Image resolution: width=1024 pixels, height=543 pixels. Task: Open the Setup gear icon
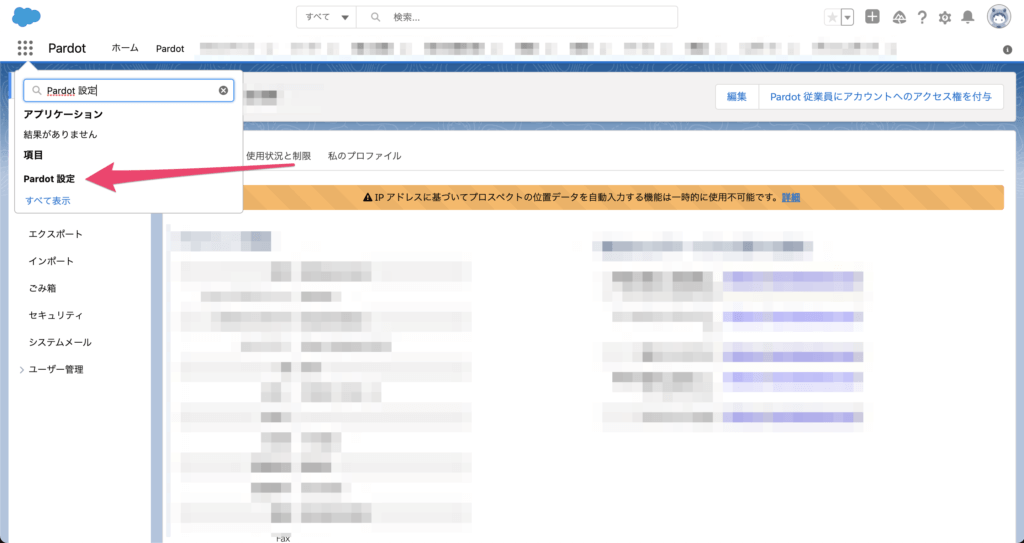pos(945,18)
